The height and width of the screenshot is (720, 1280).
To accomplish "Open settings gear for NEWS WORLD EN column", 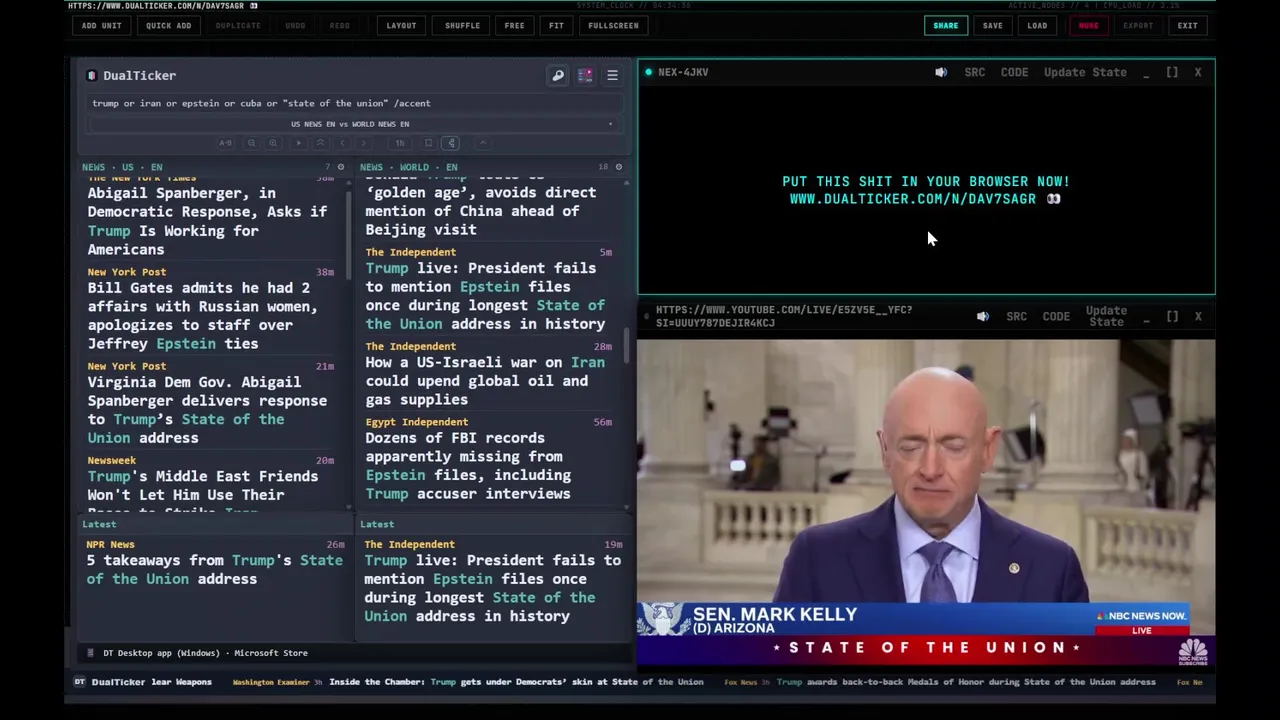I will tap(619, 167).
